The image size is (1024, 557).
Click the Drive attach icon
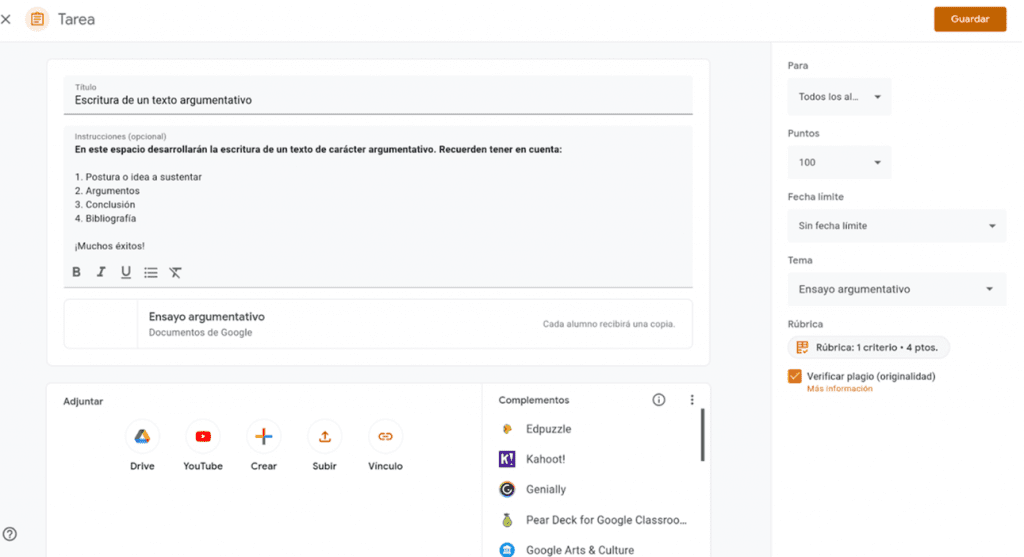pyautogui.click(x=142, y=436)
